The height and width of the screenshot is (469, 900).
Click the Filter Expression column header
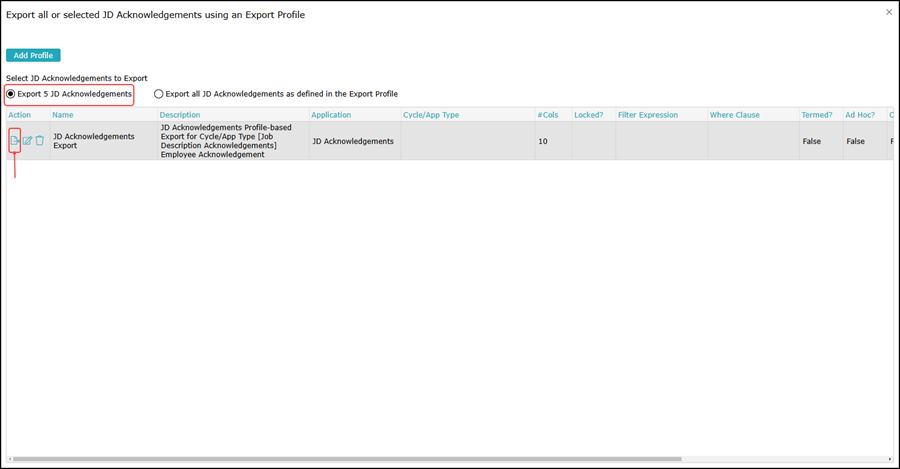click(648, 115)
